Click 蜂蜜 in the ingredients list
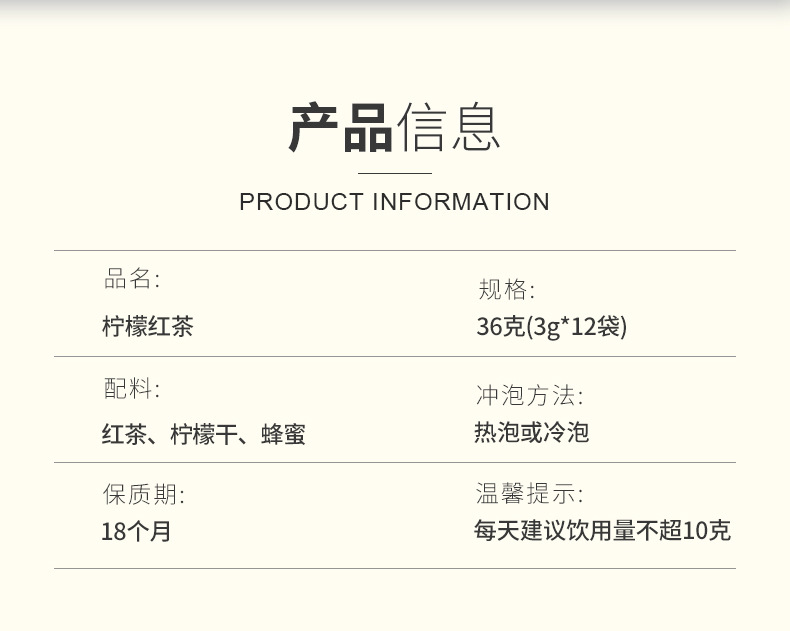Image resolution: width=790 pixels, height=631 pixels. point(283,435)
